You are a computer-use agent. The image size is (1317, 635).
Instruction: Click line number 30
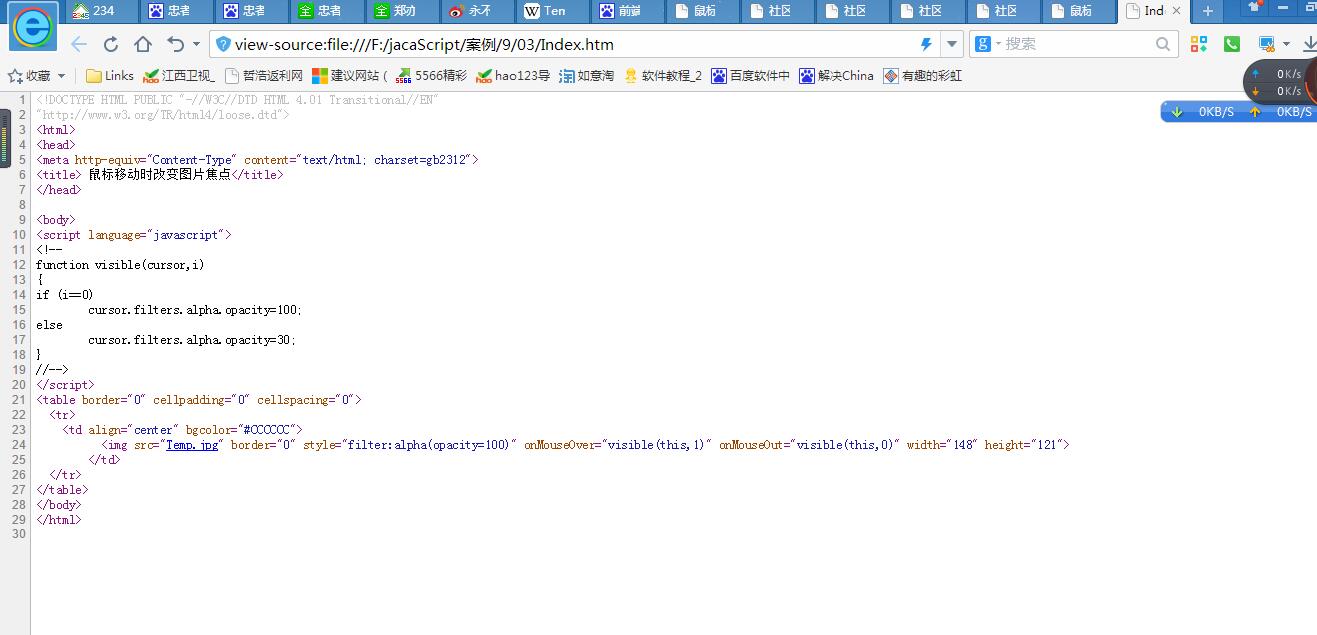[x=19, y=535]
